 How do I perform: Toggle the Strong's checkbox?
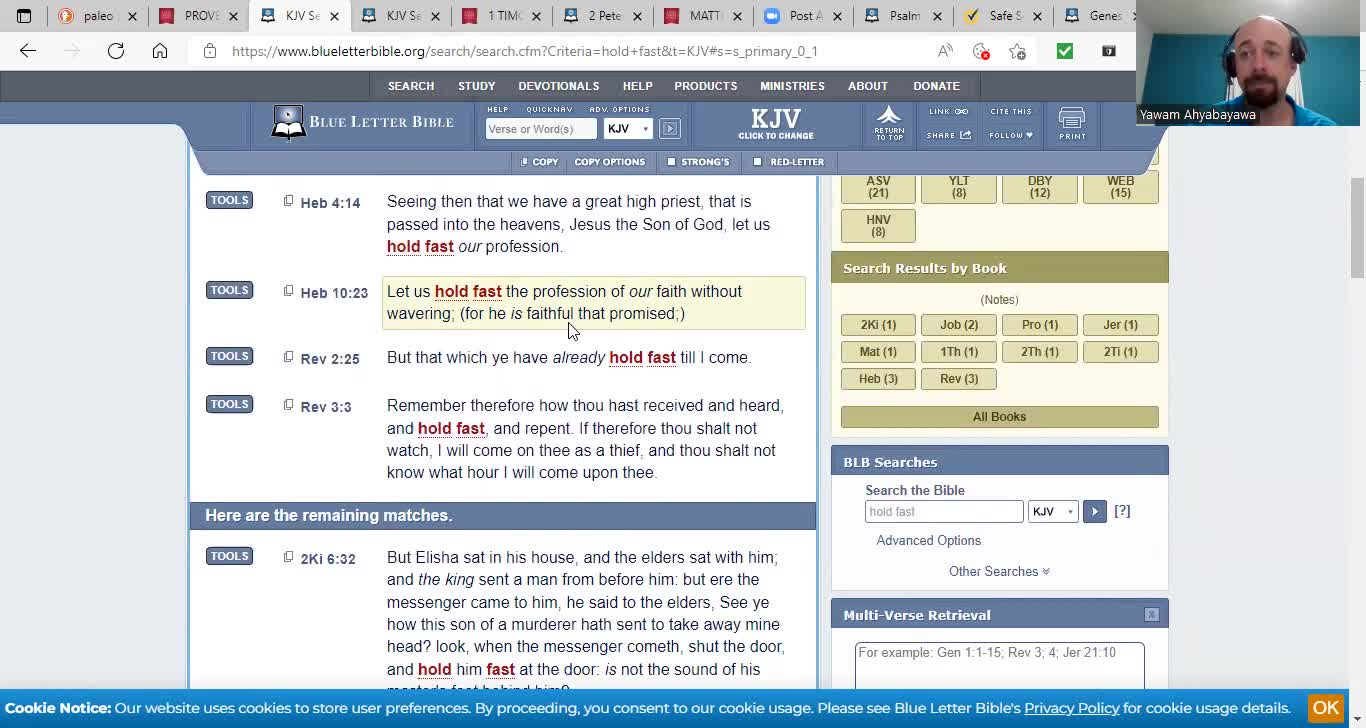(x=672, y=161)
